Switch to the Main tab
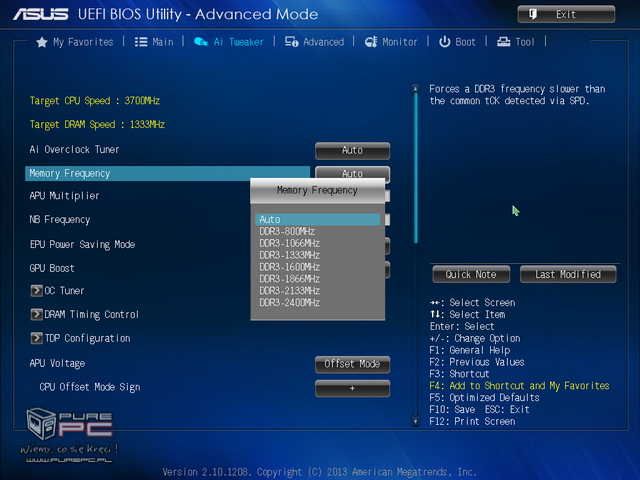Screen dimensions: 640x480 pyautogui.click(x=154, y=42)
